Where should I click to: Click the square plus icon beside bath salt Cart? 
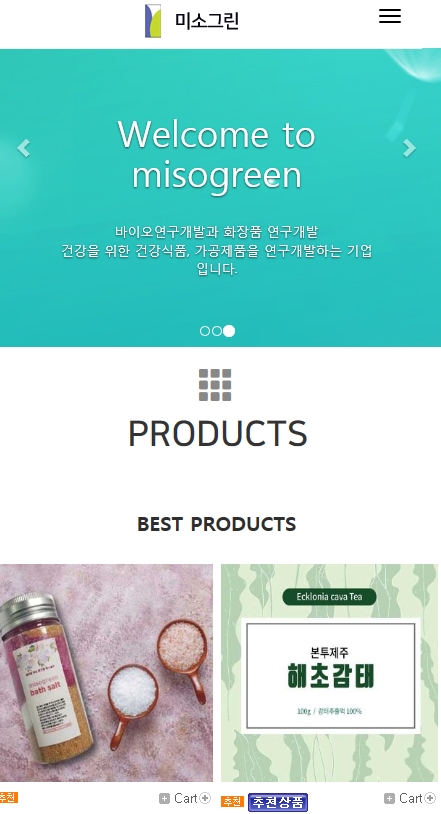pyautogui.click(x=164, y=798)
